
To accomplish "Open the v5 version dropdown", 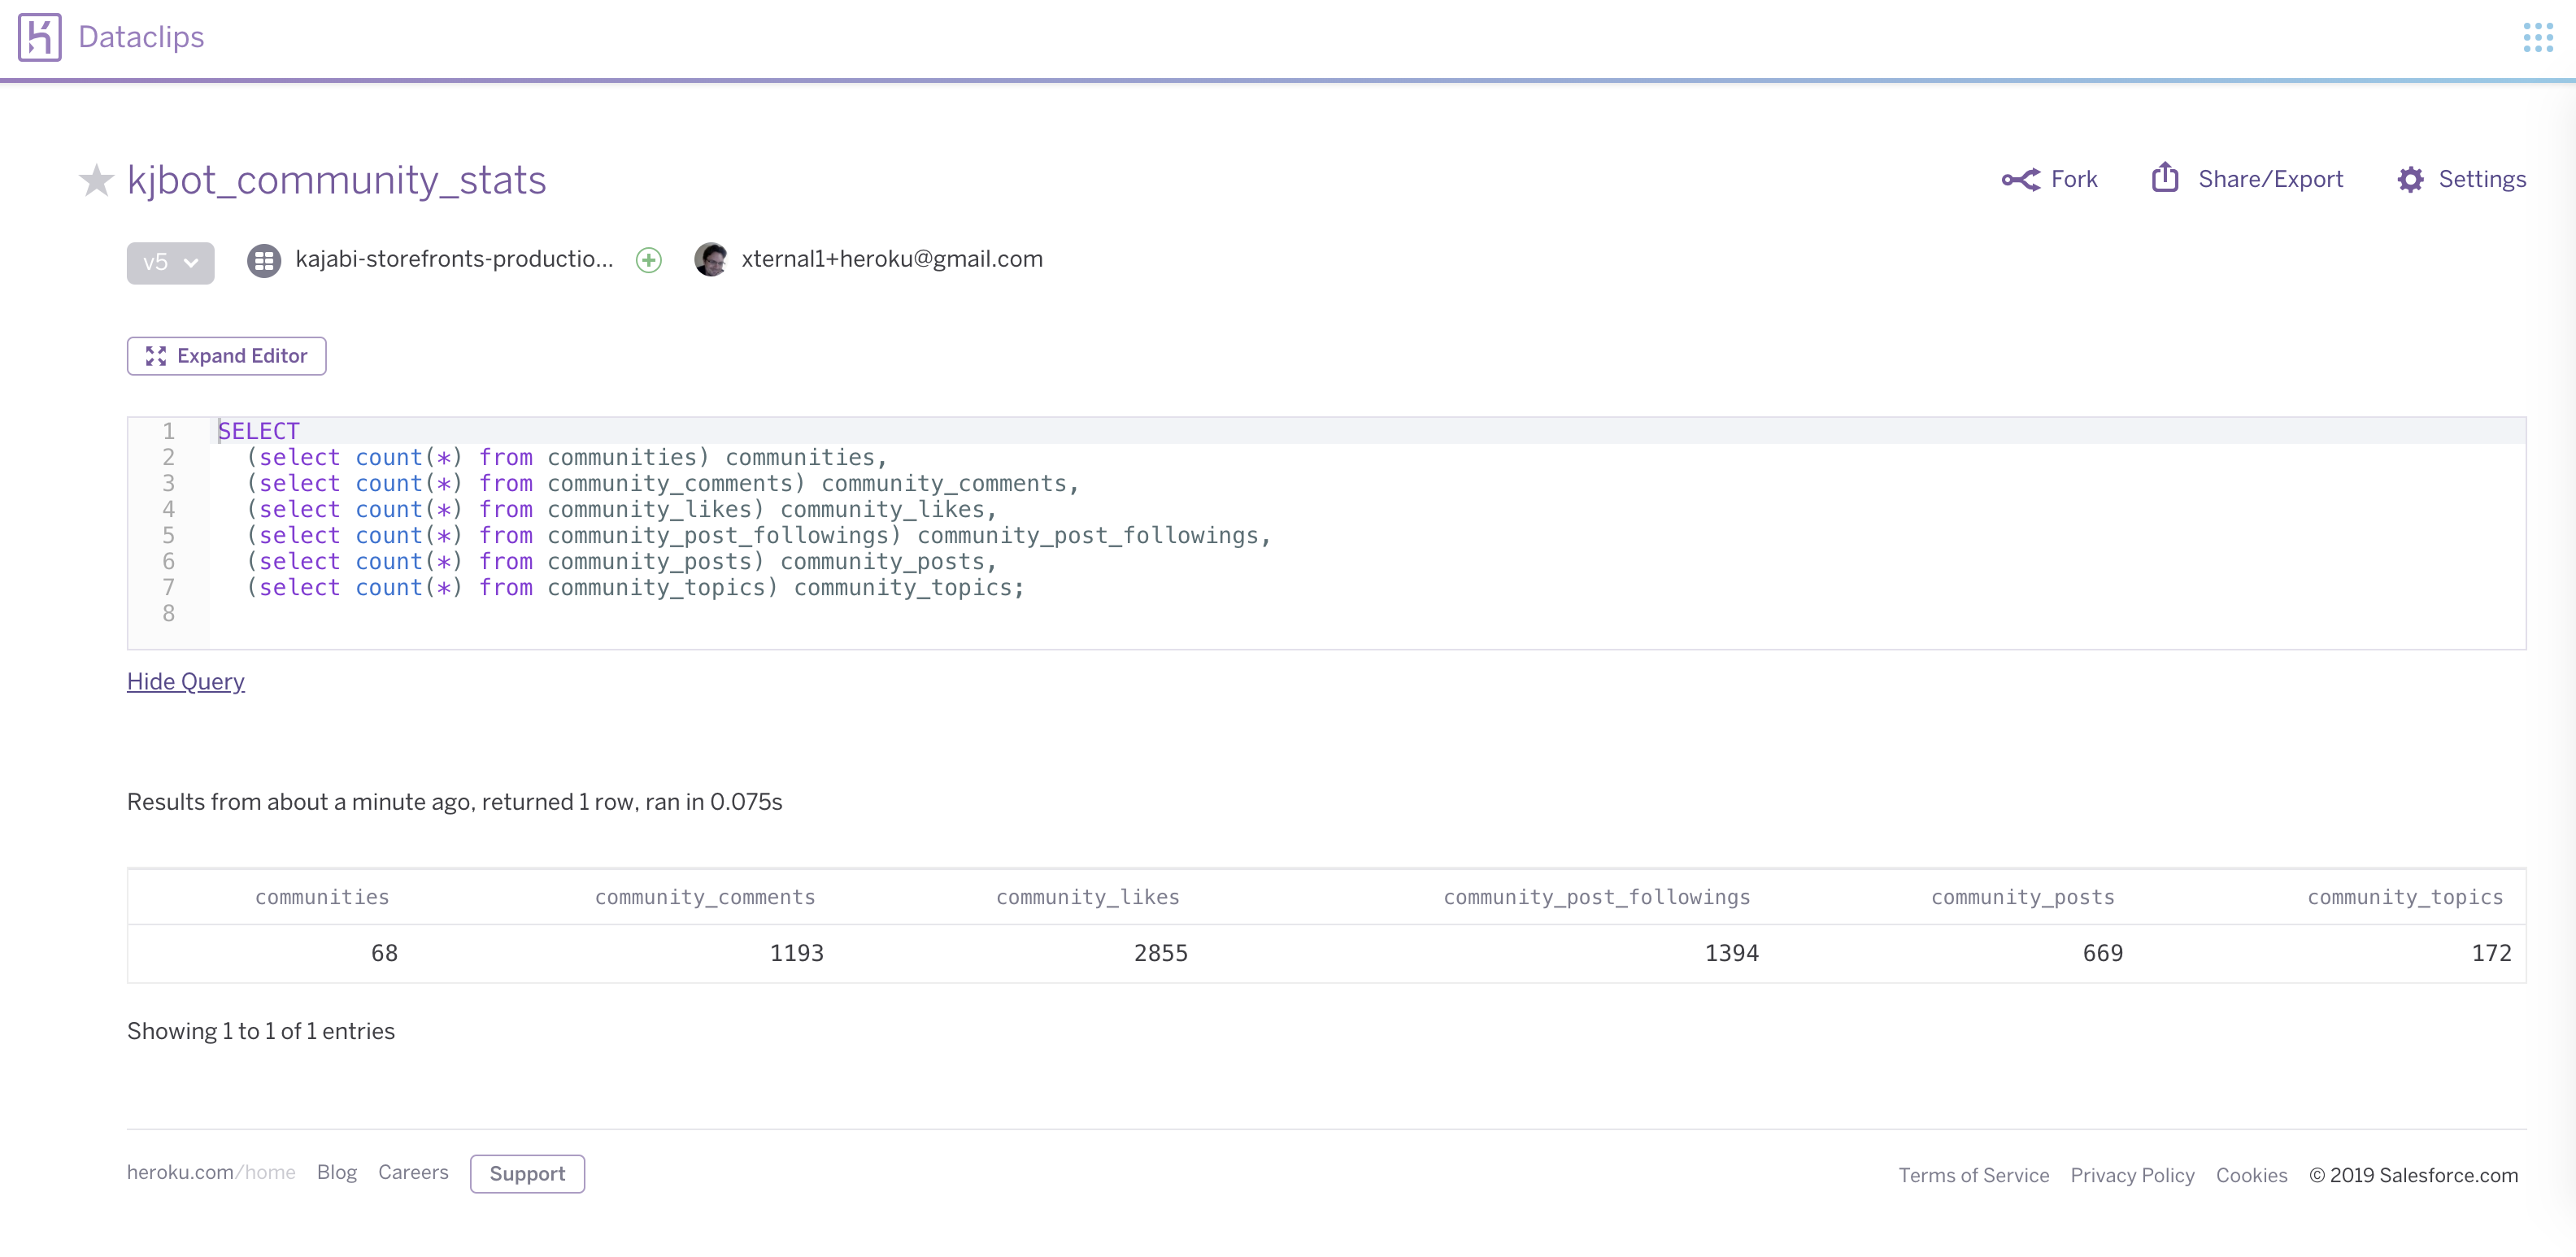I will pyautogui.click(x=170, y=262).
